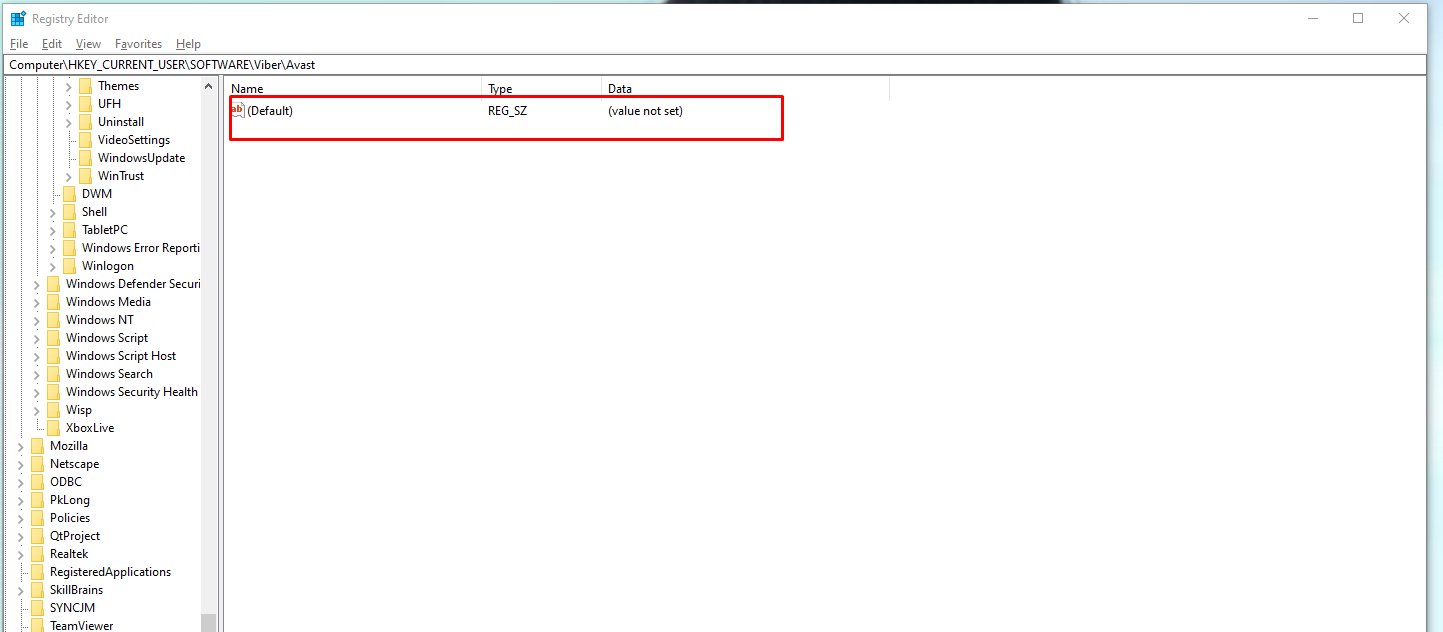Image resolution: width=1443 pixels, height=632 pixels.
Task: Expand the Shell key
Action: point(53,212)
